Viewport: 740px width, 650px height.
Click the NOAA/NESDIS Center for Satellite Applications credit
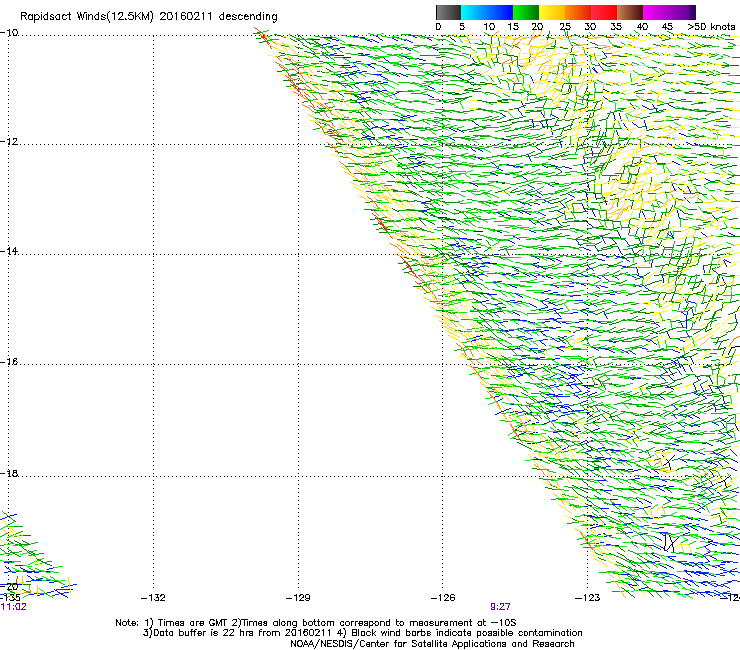pyautogui.click(x=432, y=644)
